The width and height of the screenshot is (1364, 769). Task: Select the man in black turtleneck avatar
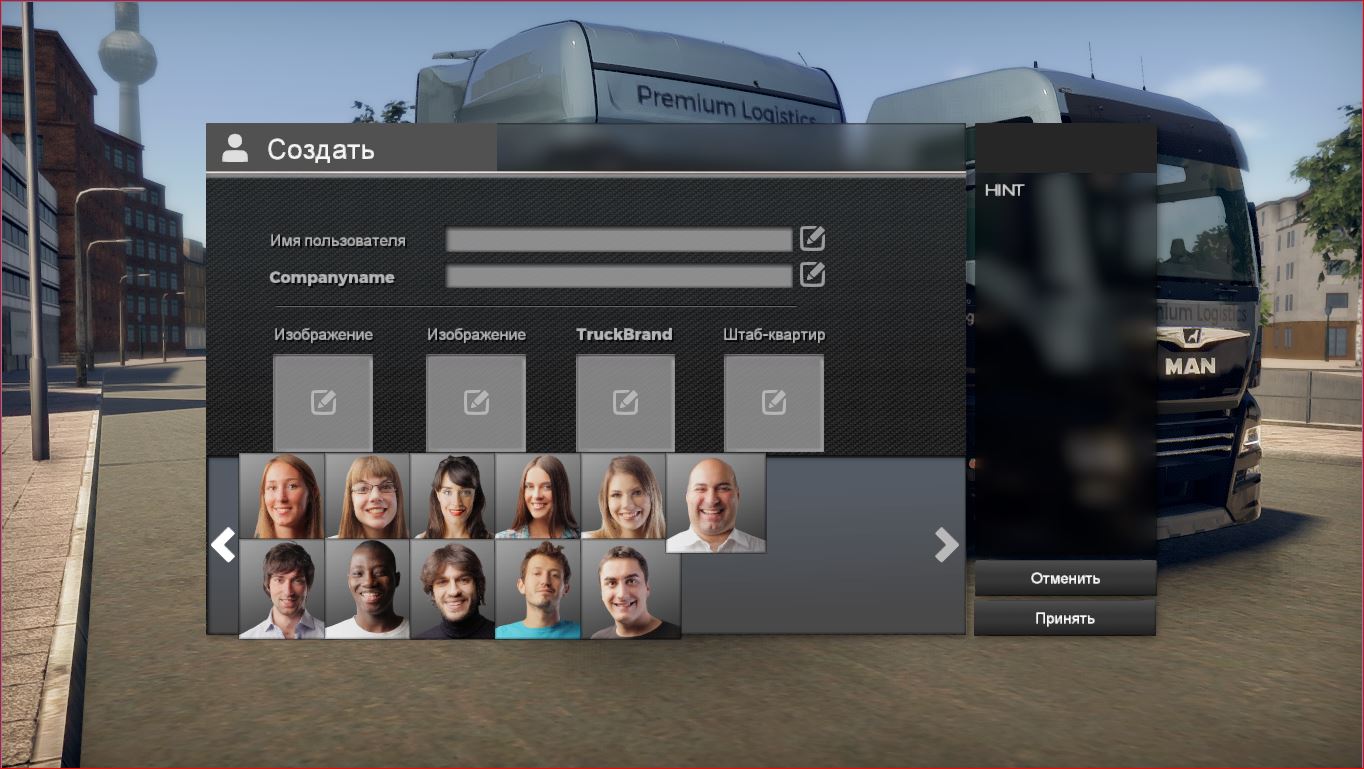pos(452,589)
